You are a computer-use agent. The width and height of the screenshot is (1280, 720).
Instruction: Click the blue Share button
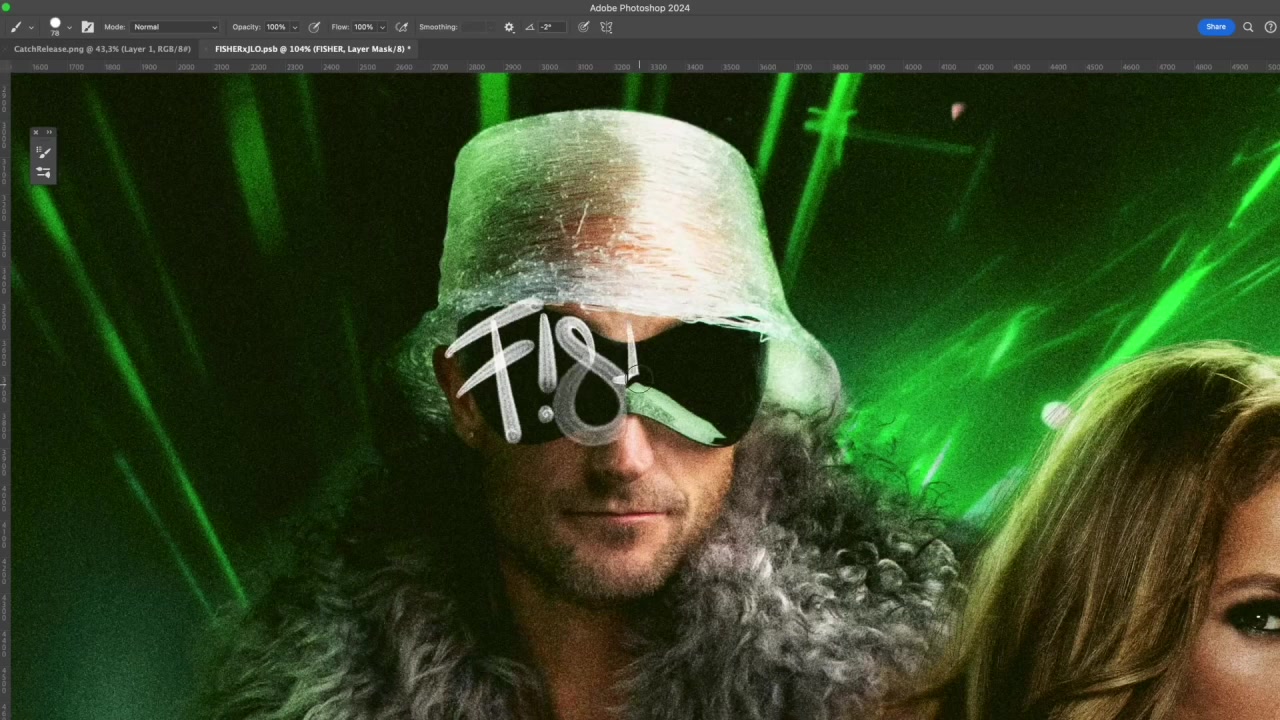pyautogui.click(x=1216, y=27)
